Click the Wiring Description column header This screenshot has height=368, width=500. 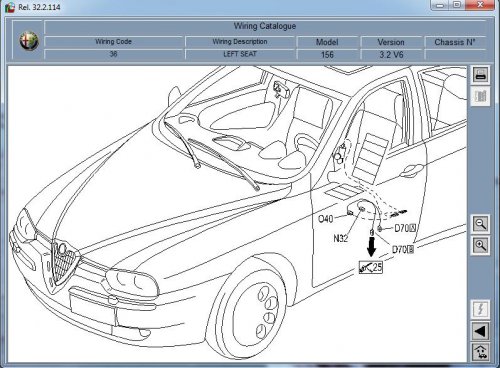tap(240, 42)
